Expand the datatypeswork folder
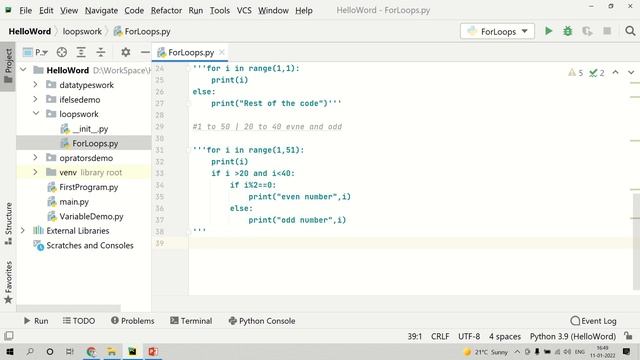Image resolution: width=640 pixels, height=360 pixels. tap(36, 84)
